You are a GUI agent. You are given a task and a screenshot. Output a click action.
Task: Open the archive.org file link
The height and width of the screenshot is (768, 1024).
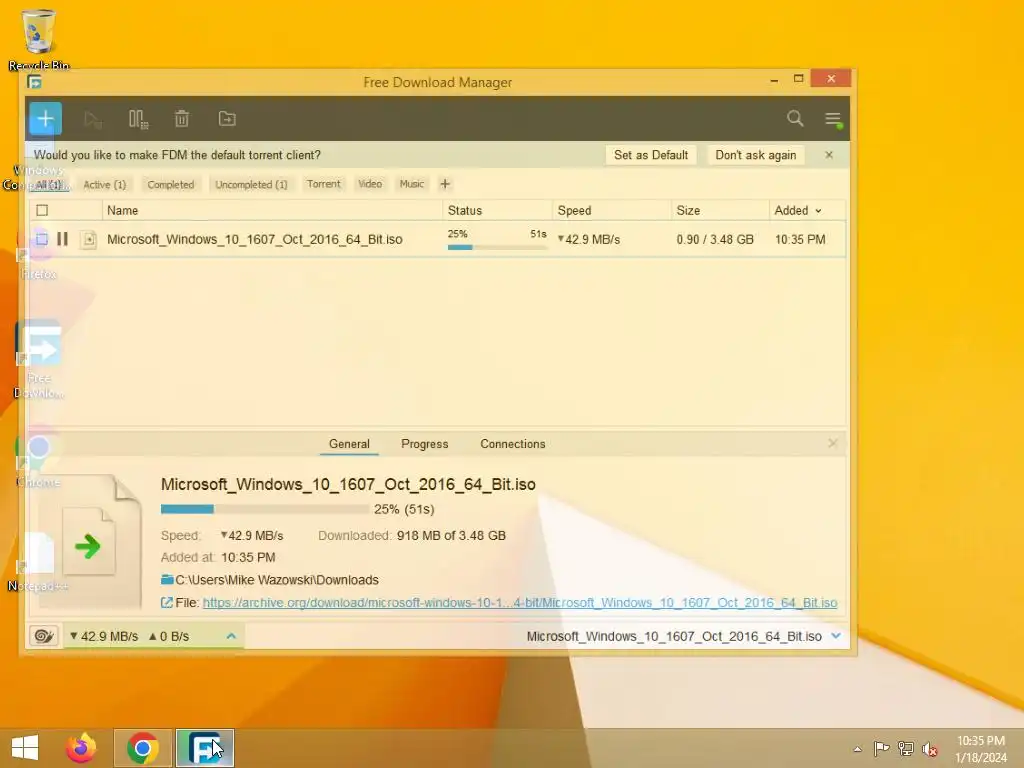520,603
